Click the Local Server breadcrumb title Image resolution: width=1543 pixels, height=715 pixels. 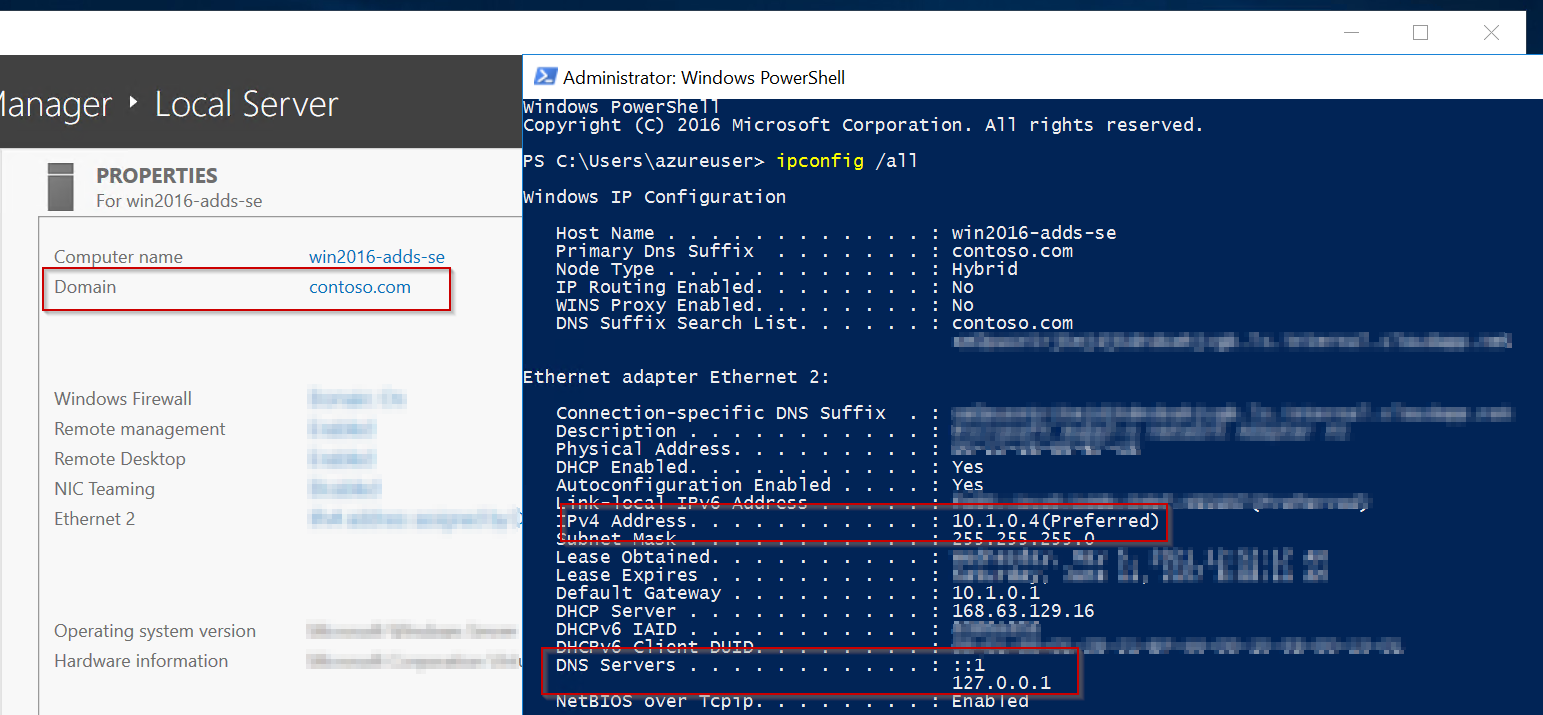tap(247, 104)
